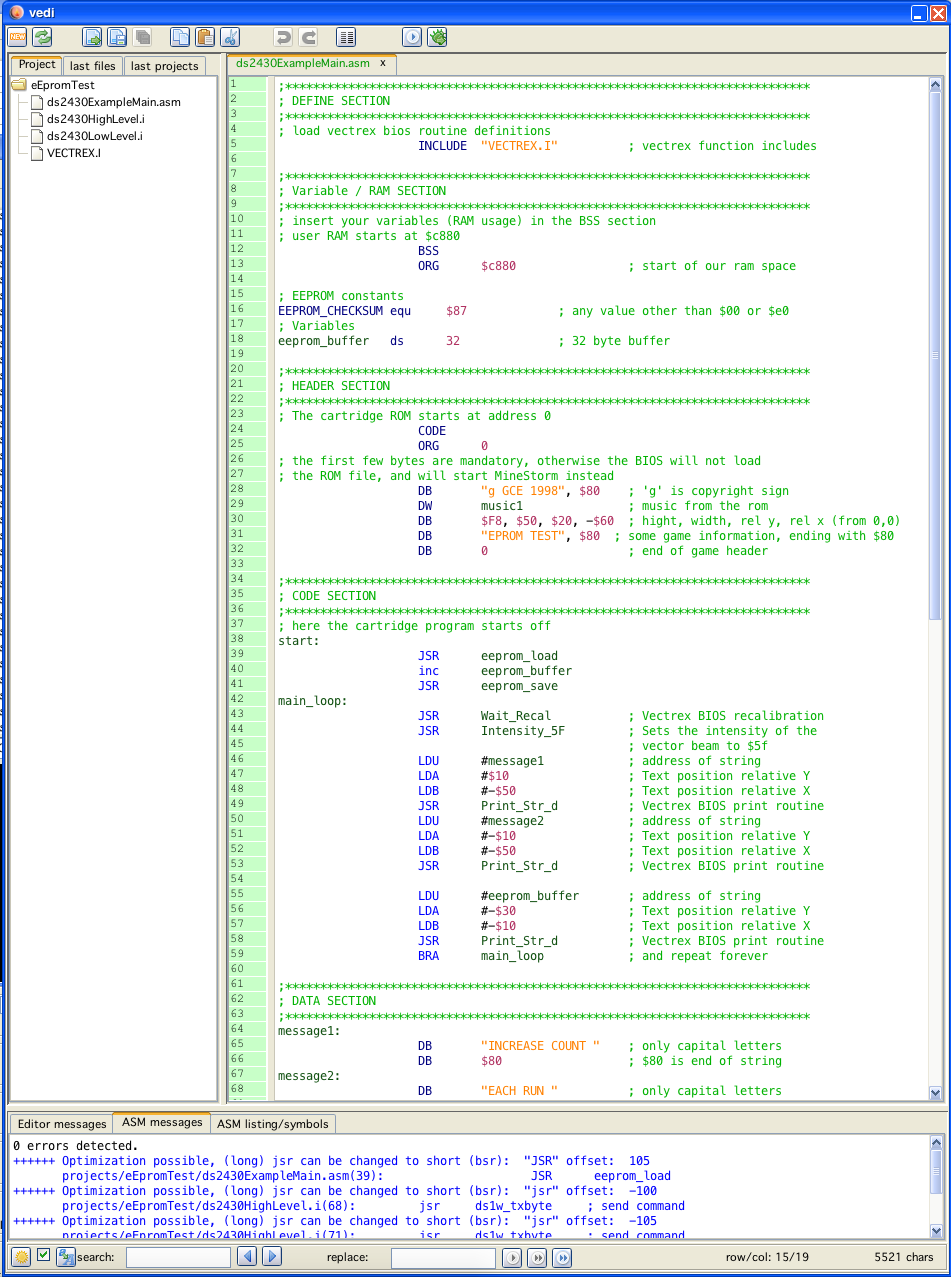Screen dimensions: 951x1277
Task: Click the New file toolbar icon
Action: (18, 37)
